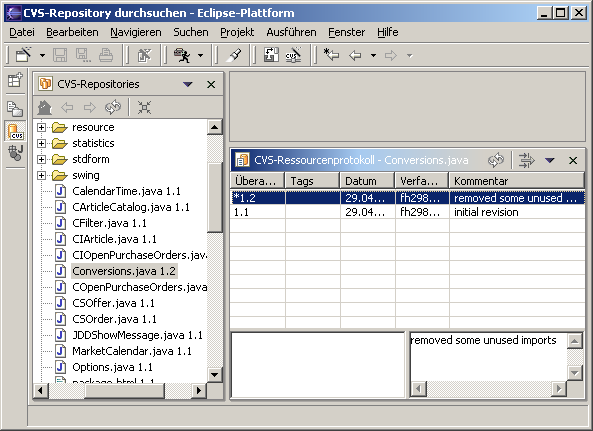Screen dimensions: 593x431
Task: Click the Home icon in CVS-Repositories toolbar
Action: tap(45, 108)
